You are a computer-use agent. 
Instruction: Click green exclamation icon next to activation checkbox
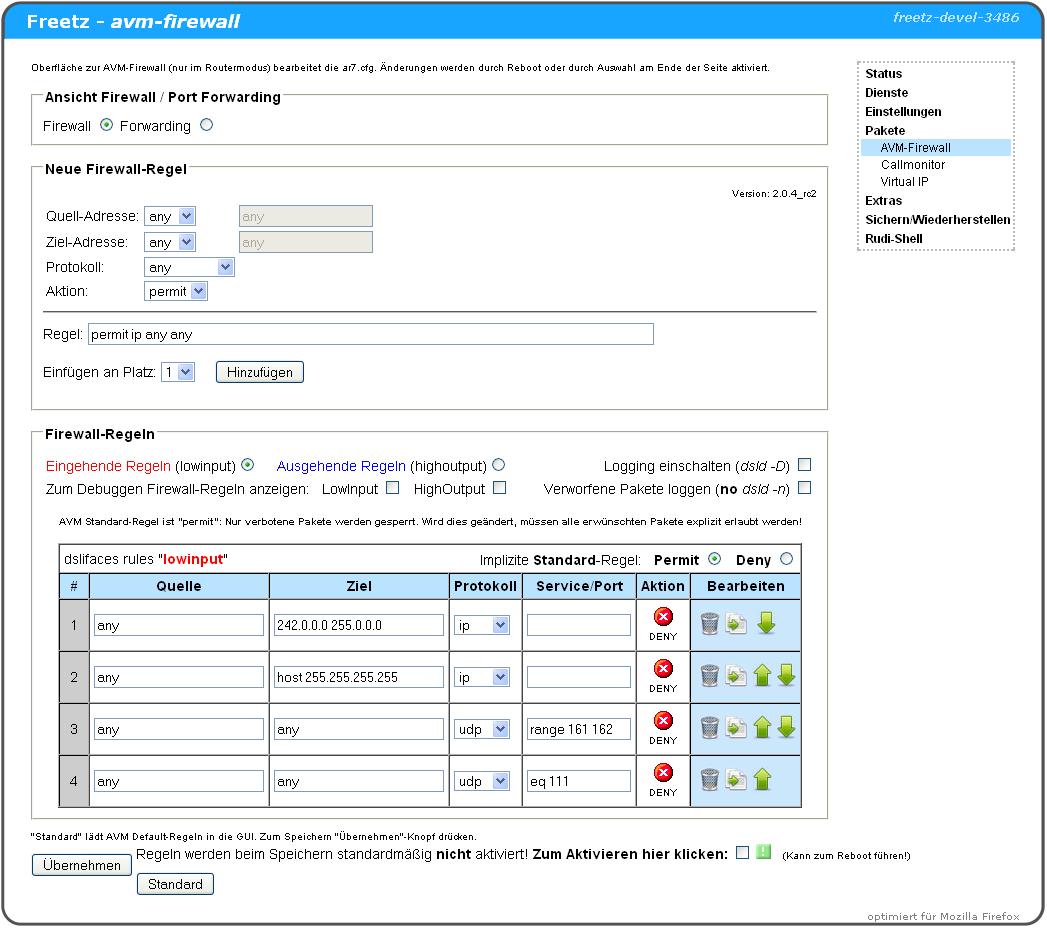coord(764,853)
